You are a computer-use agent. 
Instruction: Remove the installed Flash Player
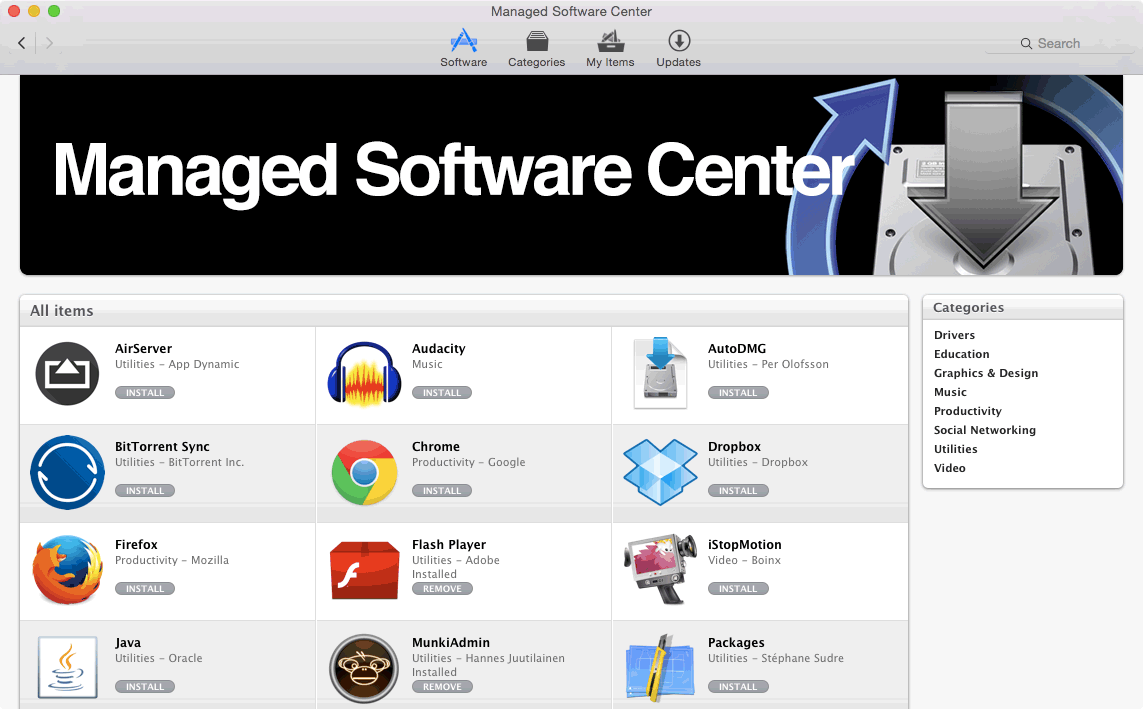coord(442,589)
